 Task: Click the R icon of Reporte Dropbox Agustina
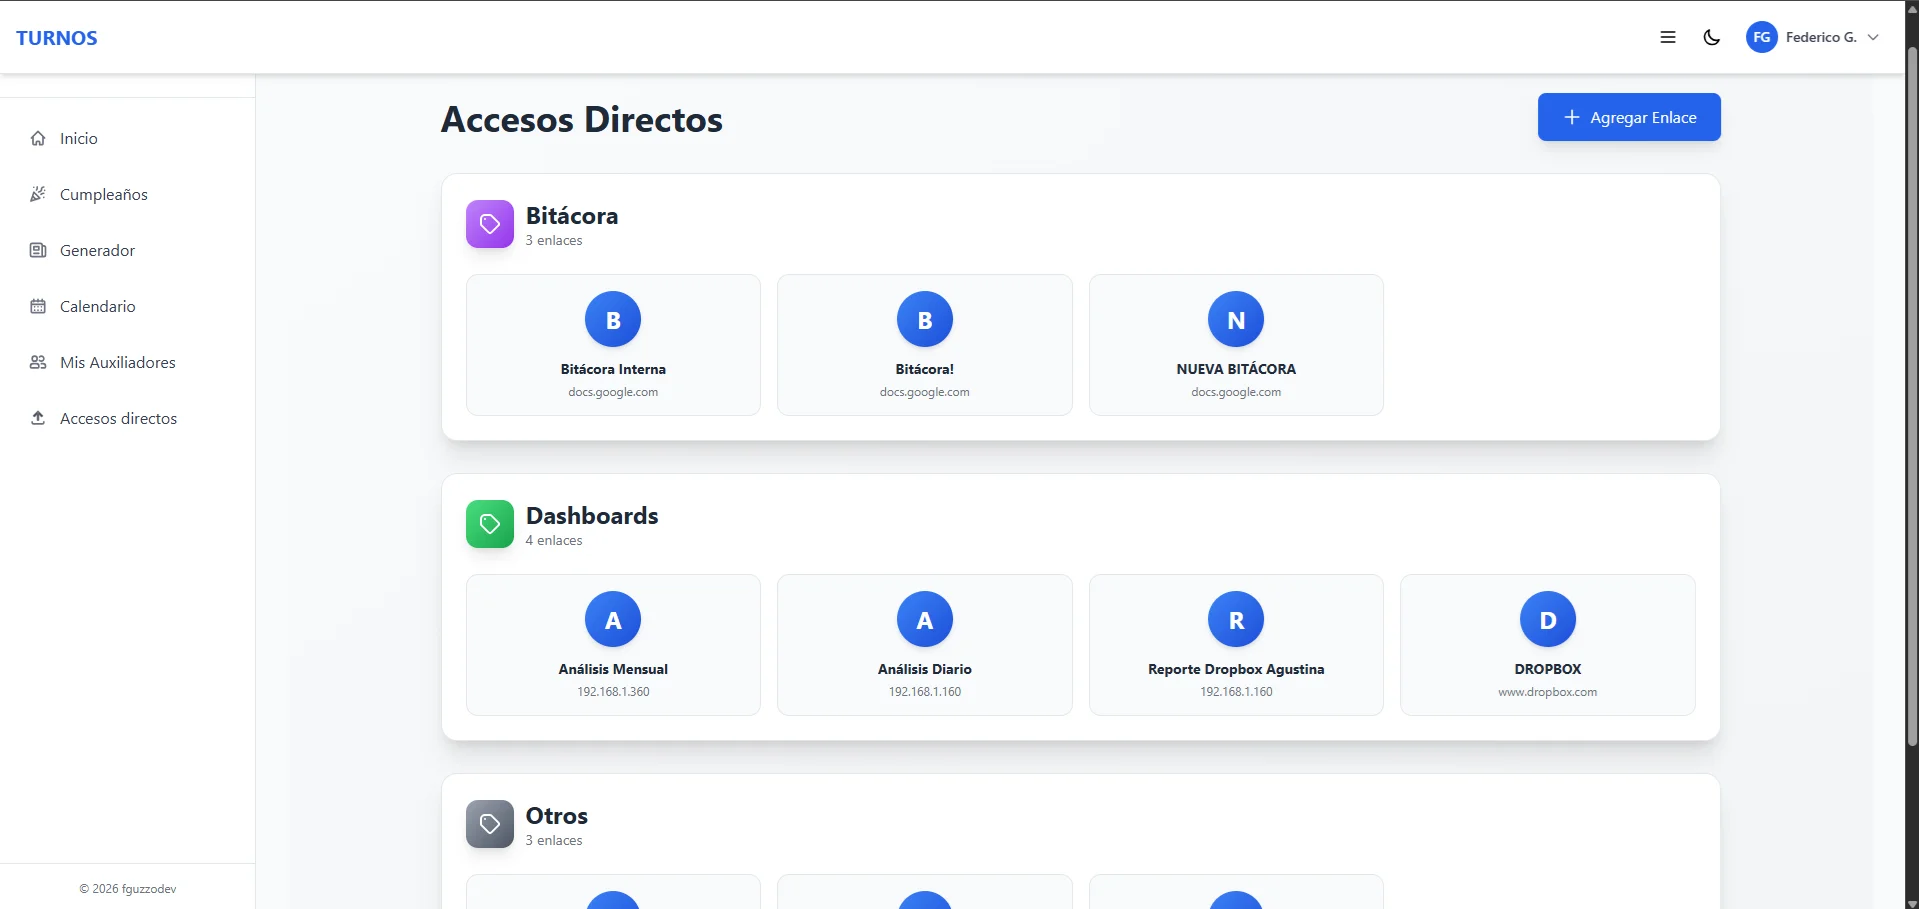(x=1236, y=619)
